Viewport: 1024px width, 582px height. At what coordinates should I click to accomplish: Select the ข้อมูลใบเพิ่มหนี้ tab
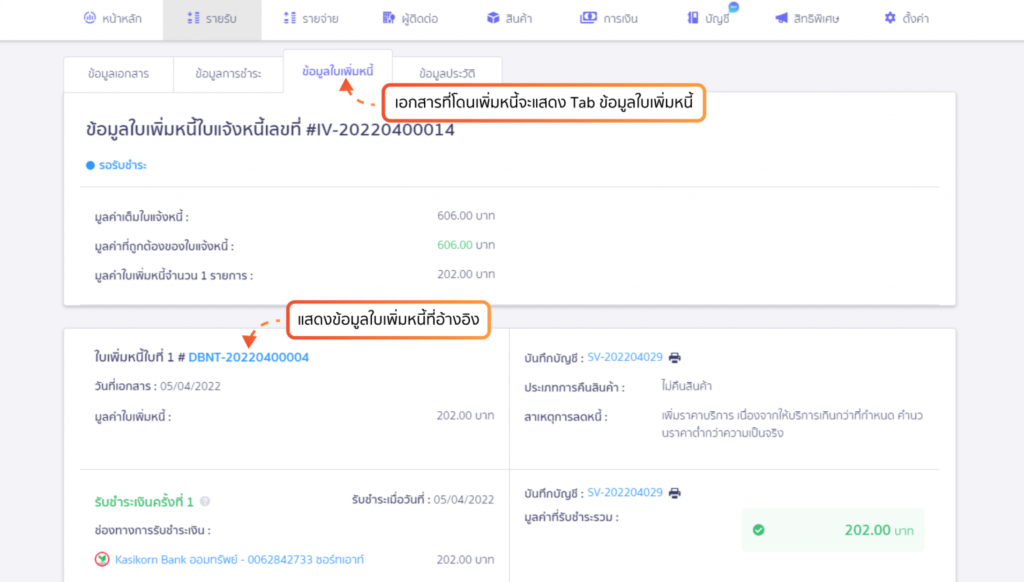(x=338, y=71)
